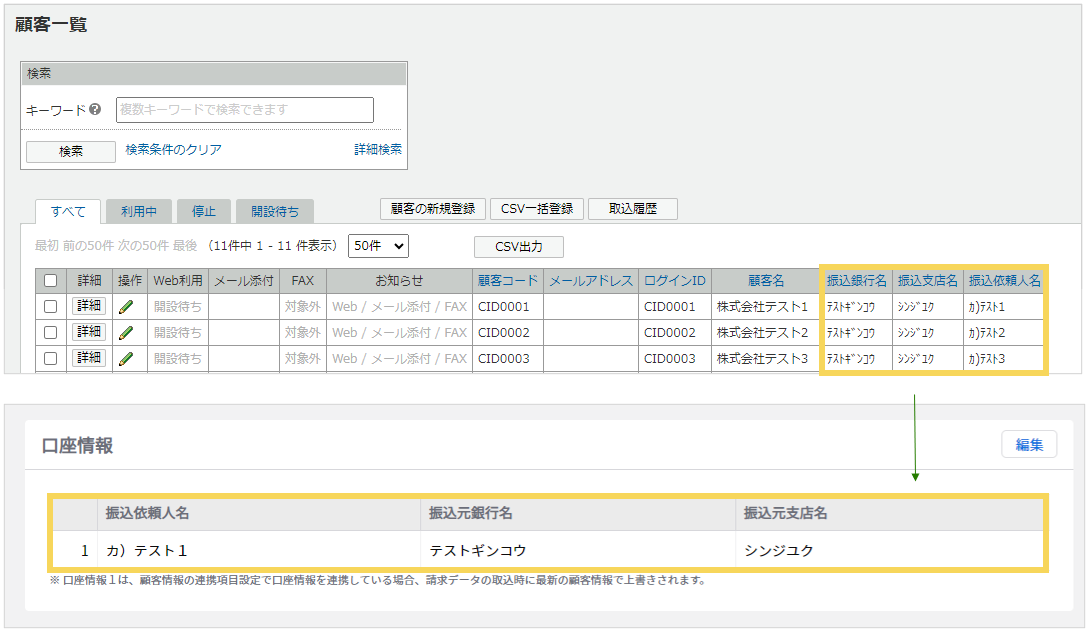The width and height of the screenshot is (1089, 631).
Task: Select the 開設待ち tab
Action: coord(275,212)
